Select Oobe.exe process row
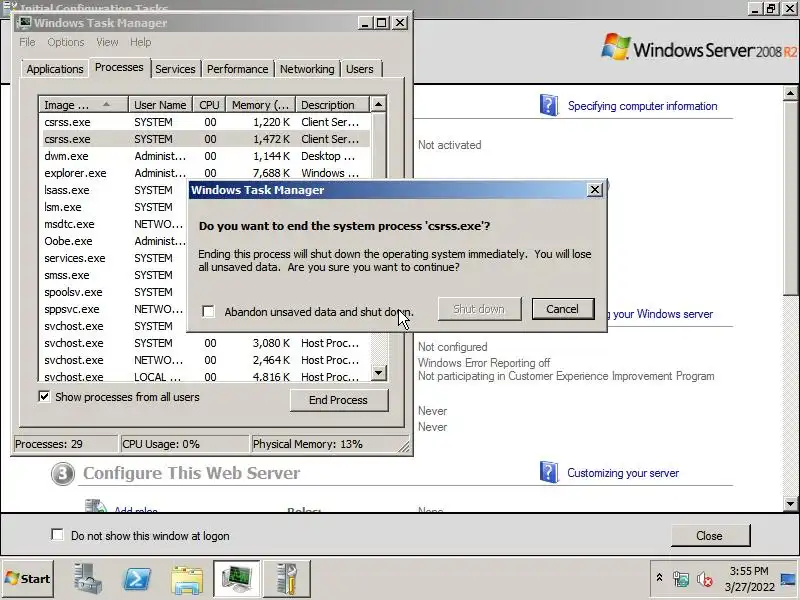This screenshot has width=800, height=600. pos(113,241)
